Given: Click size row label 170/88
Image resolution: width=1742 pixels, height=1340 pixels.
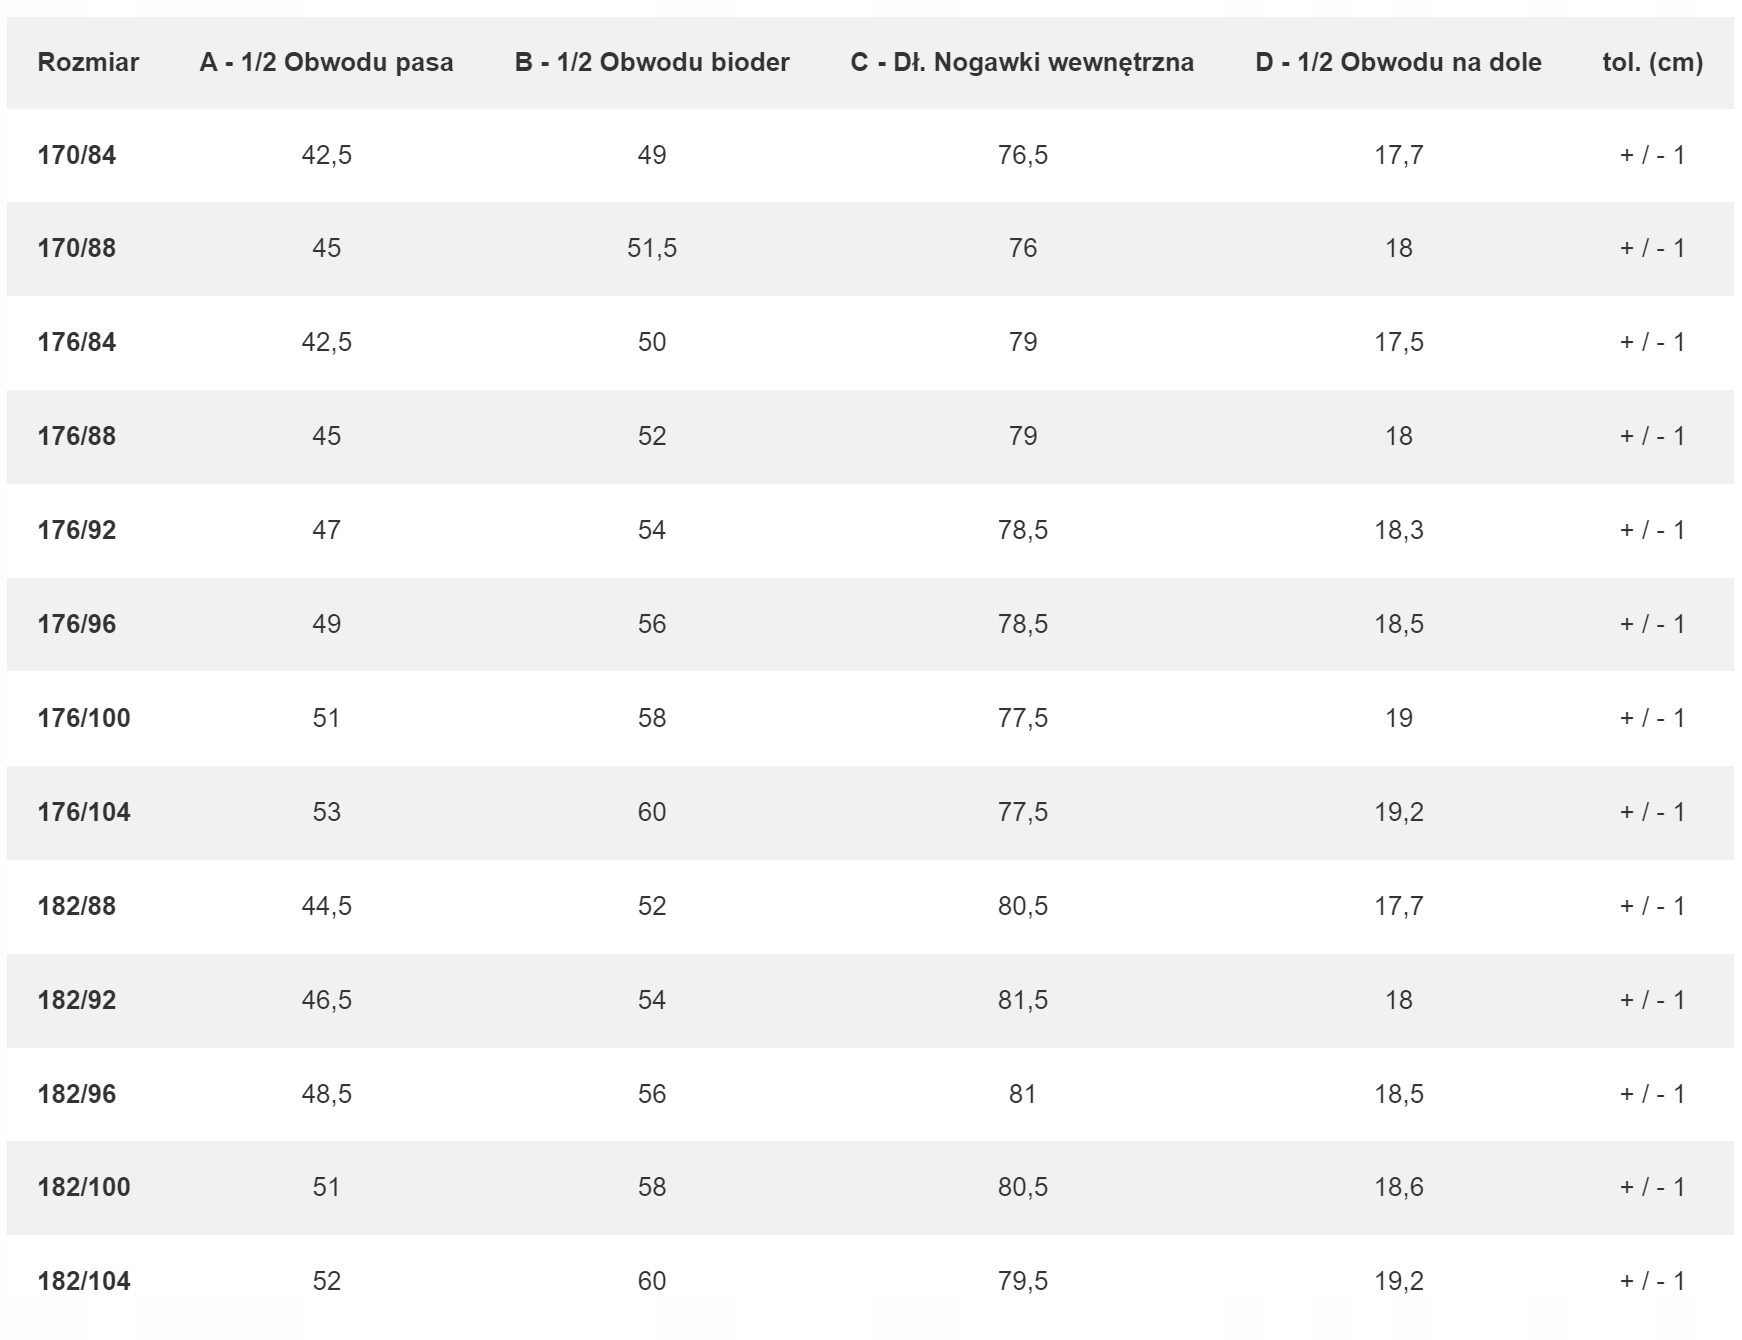Looking at the screenshot, I should click(77, 248).
